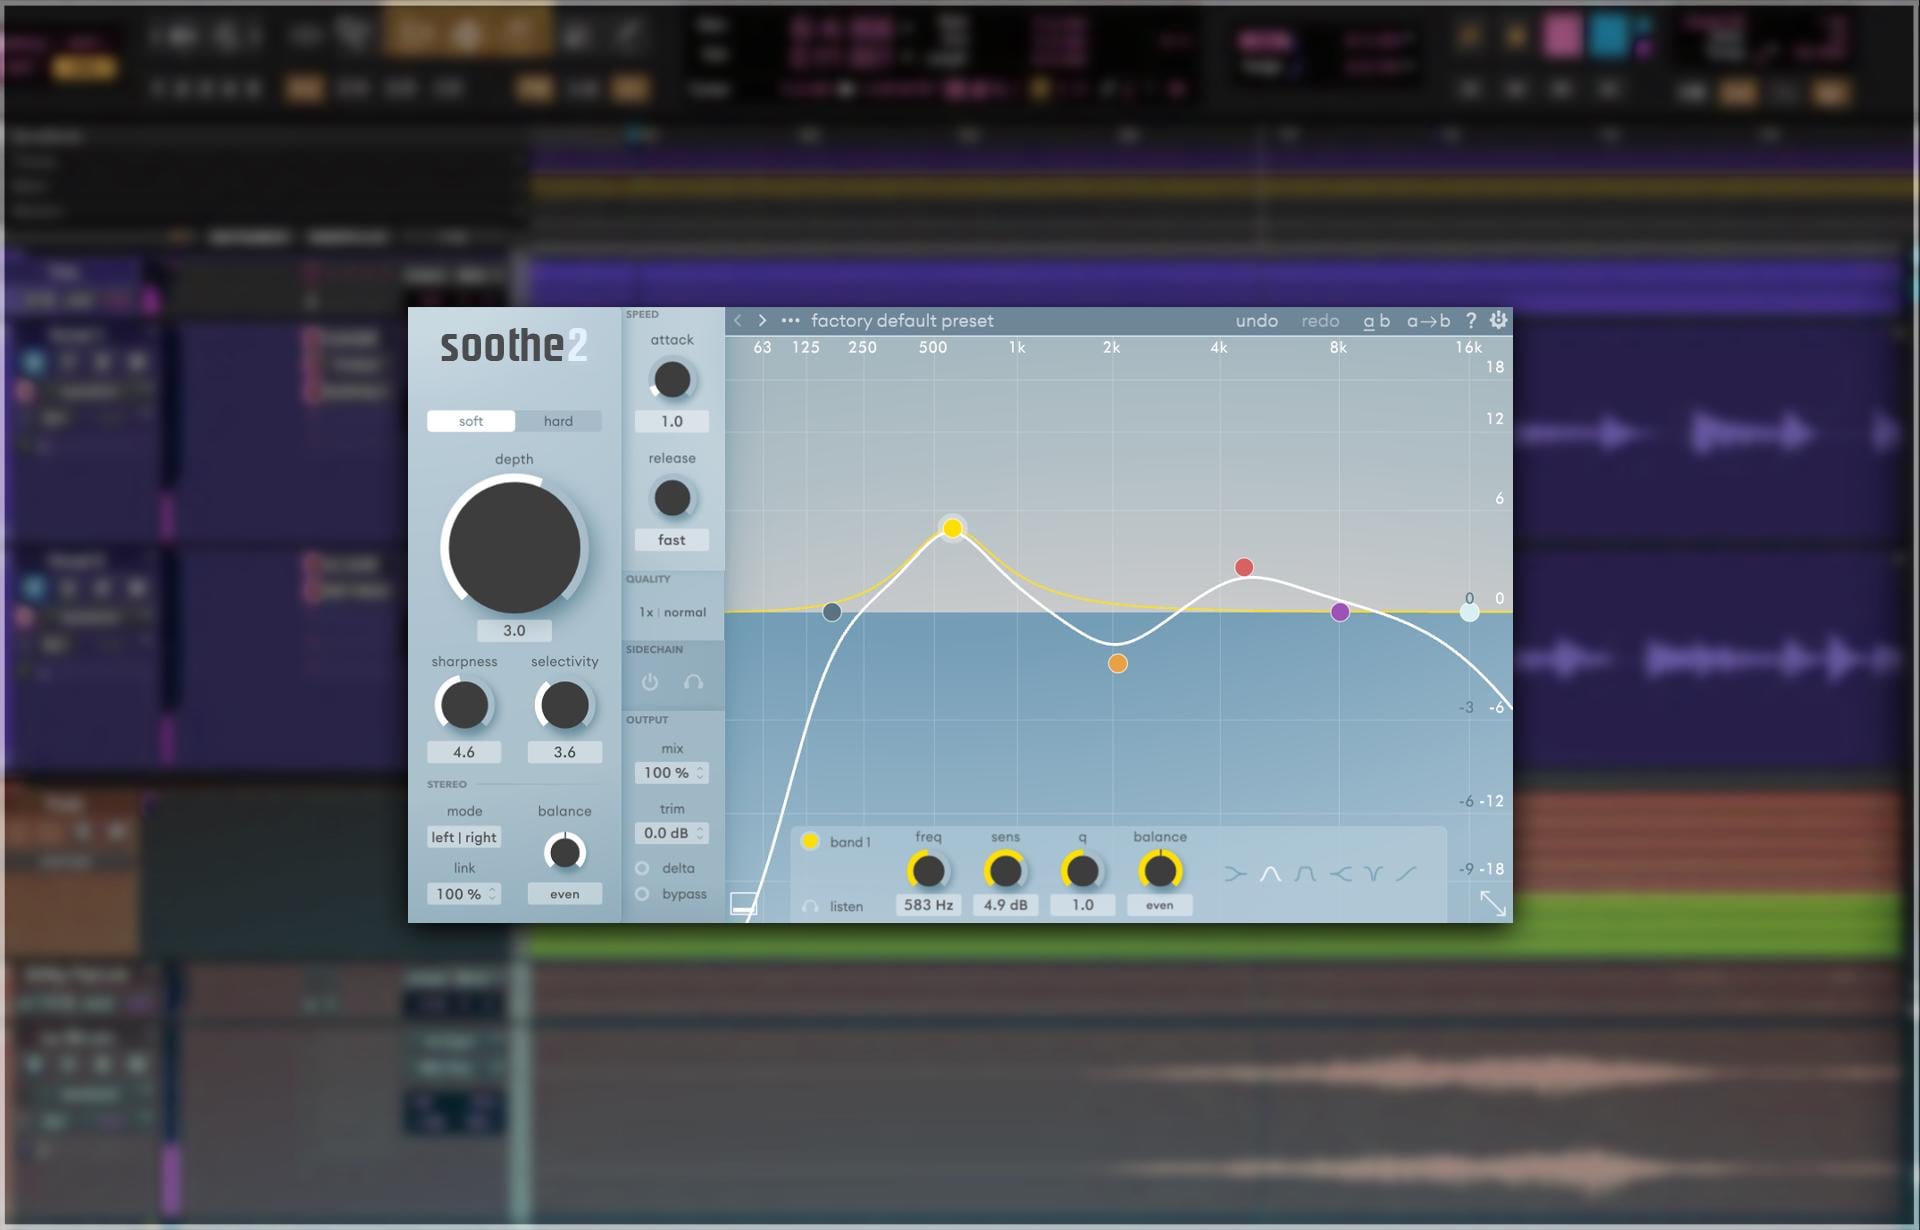The height and width of the screenshot is (1230, 1920).
Task: Click the sharpness value field 4.6
Action: (x=464, y=752)
